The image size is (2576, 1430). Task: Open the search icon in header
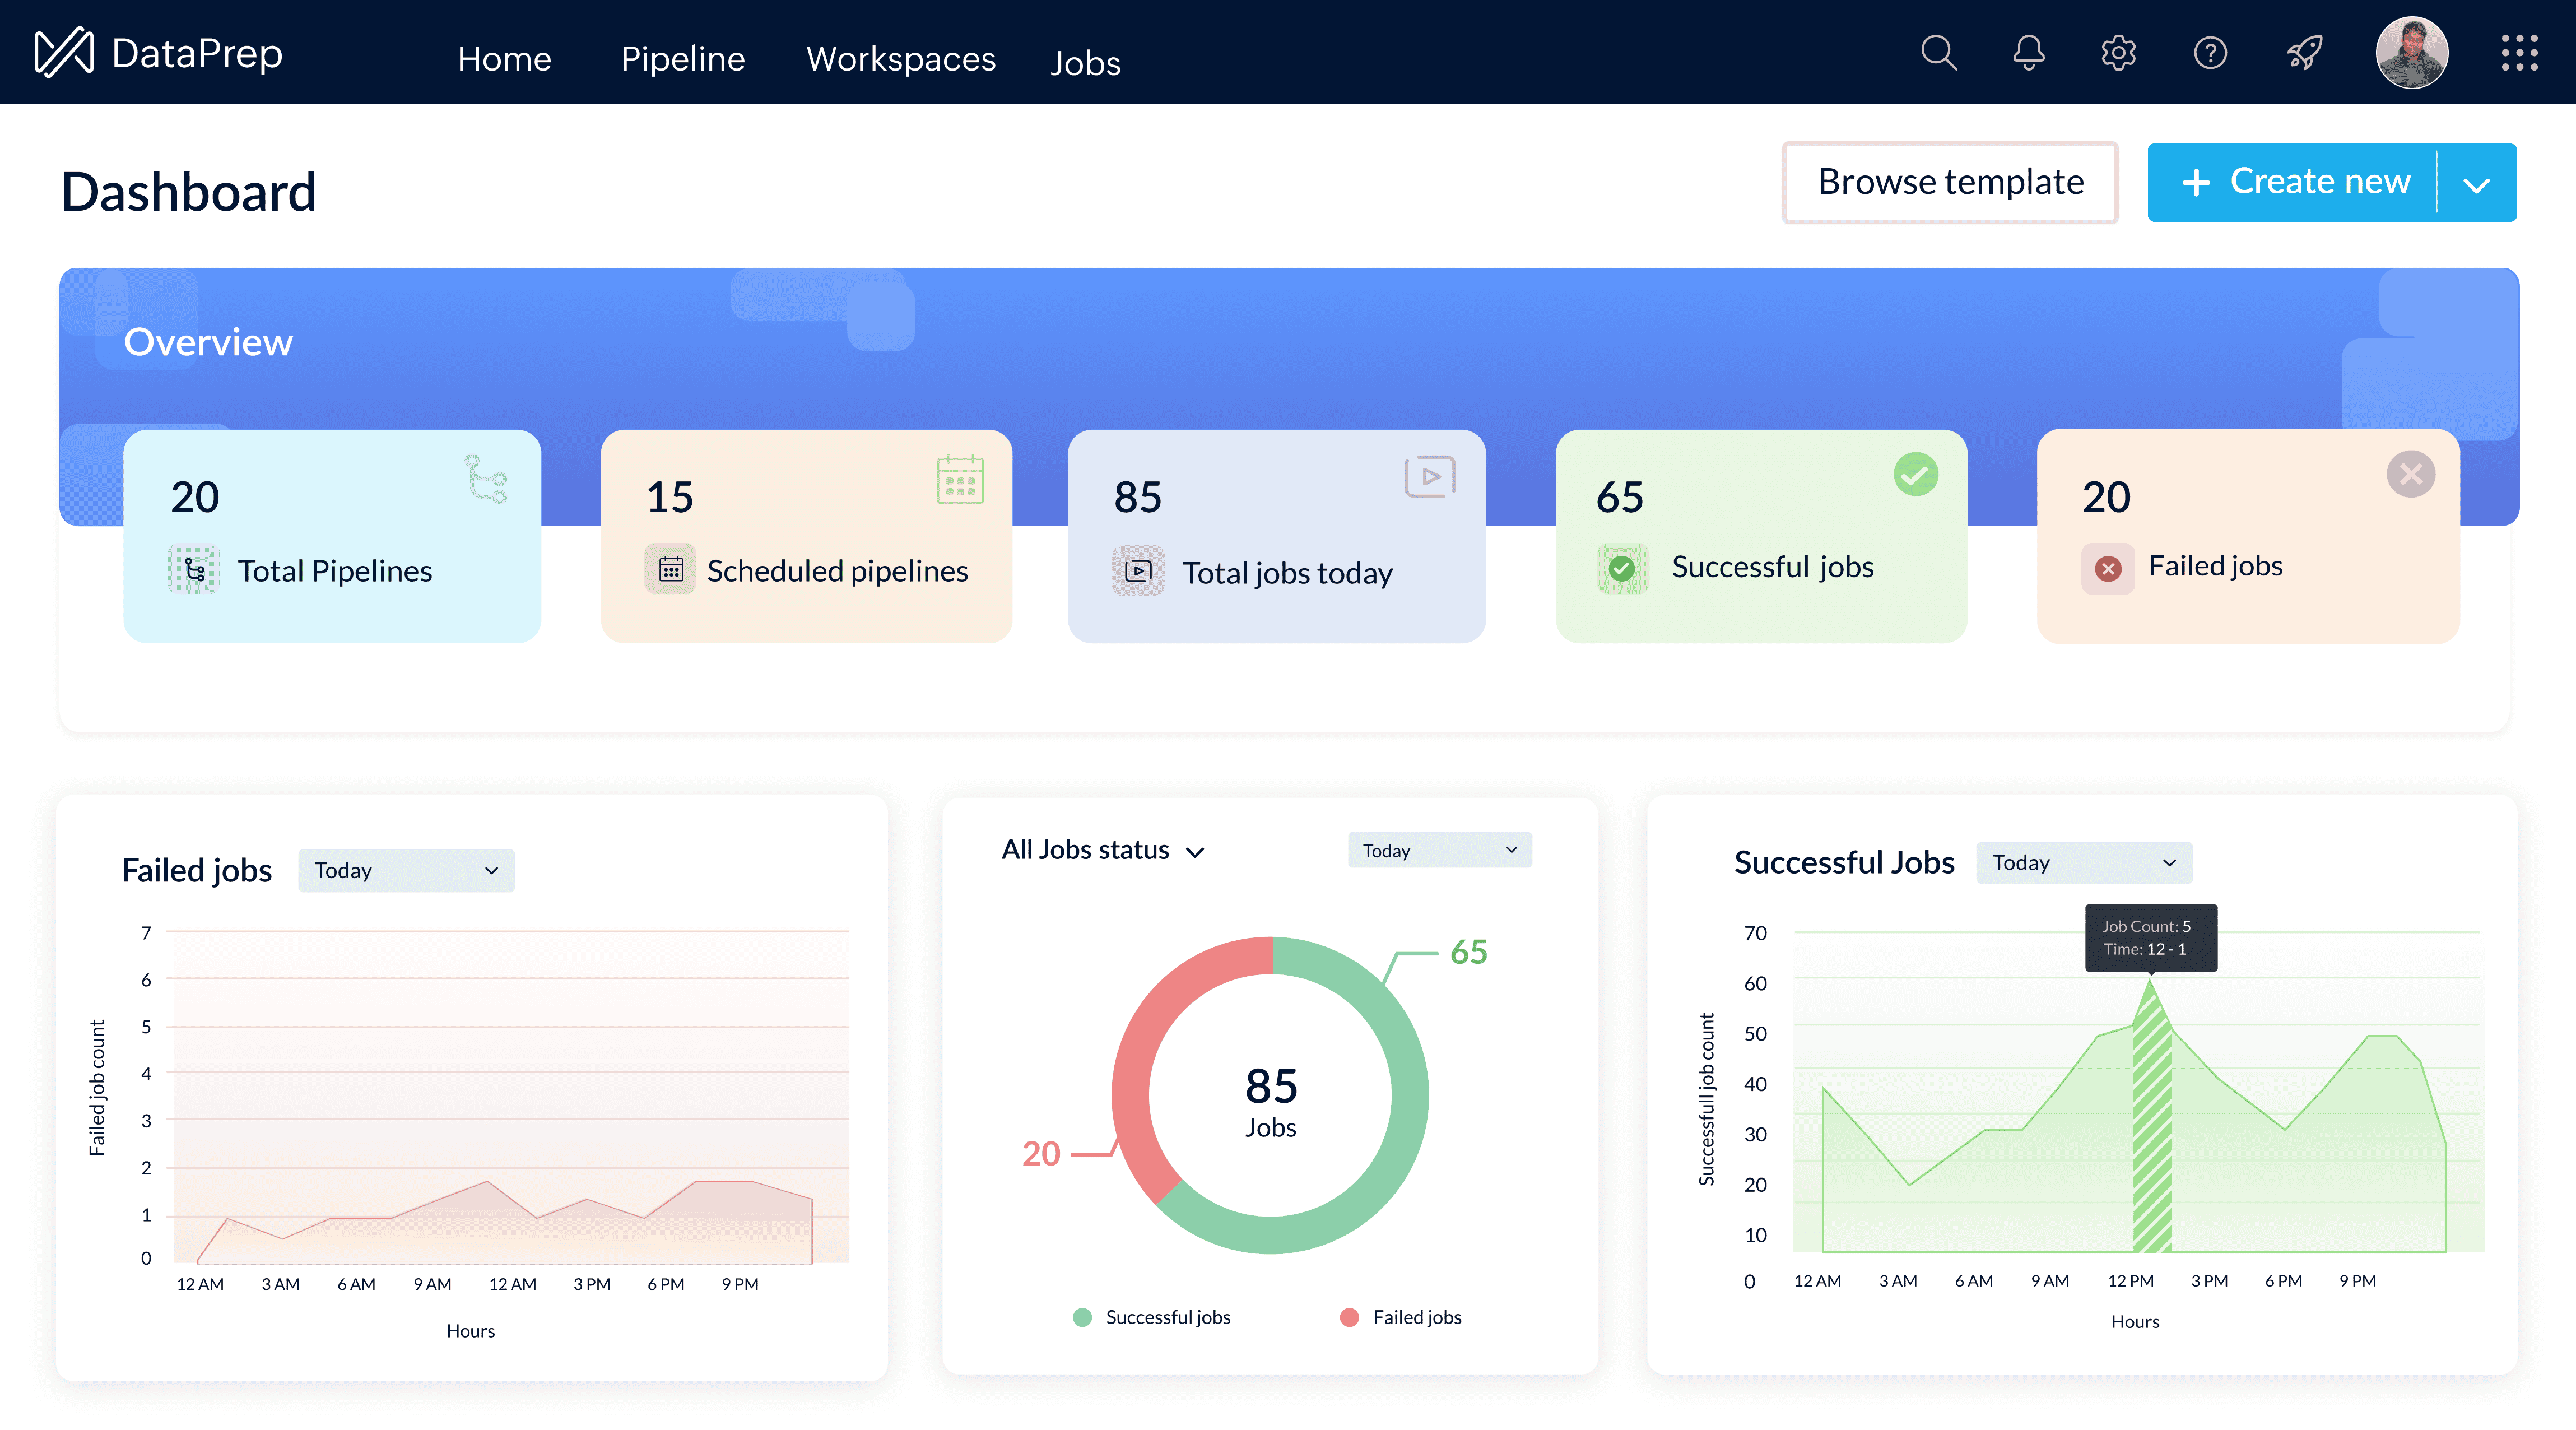[x=1938, y=52]
